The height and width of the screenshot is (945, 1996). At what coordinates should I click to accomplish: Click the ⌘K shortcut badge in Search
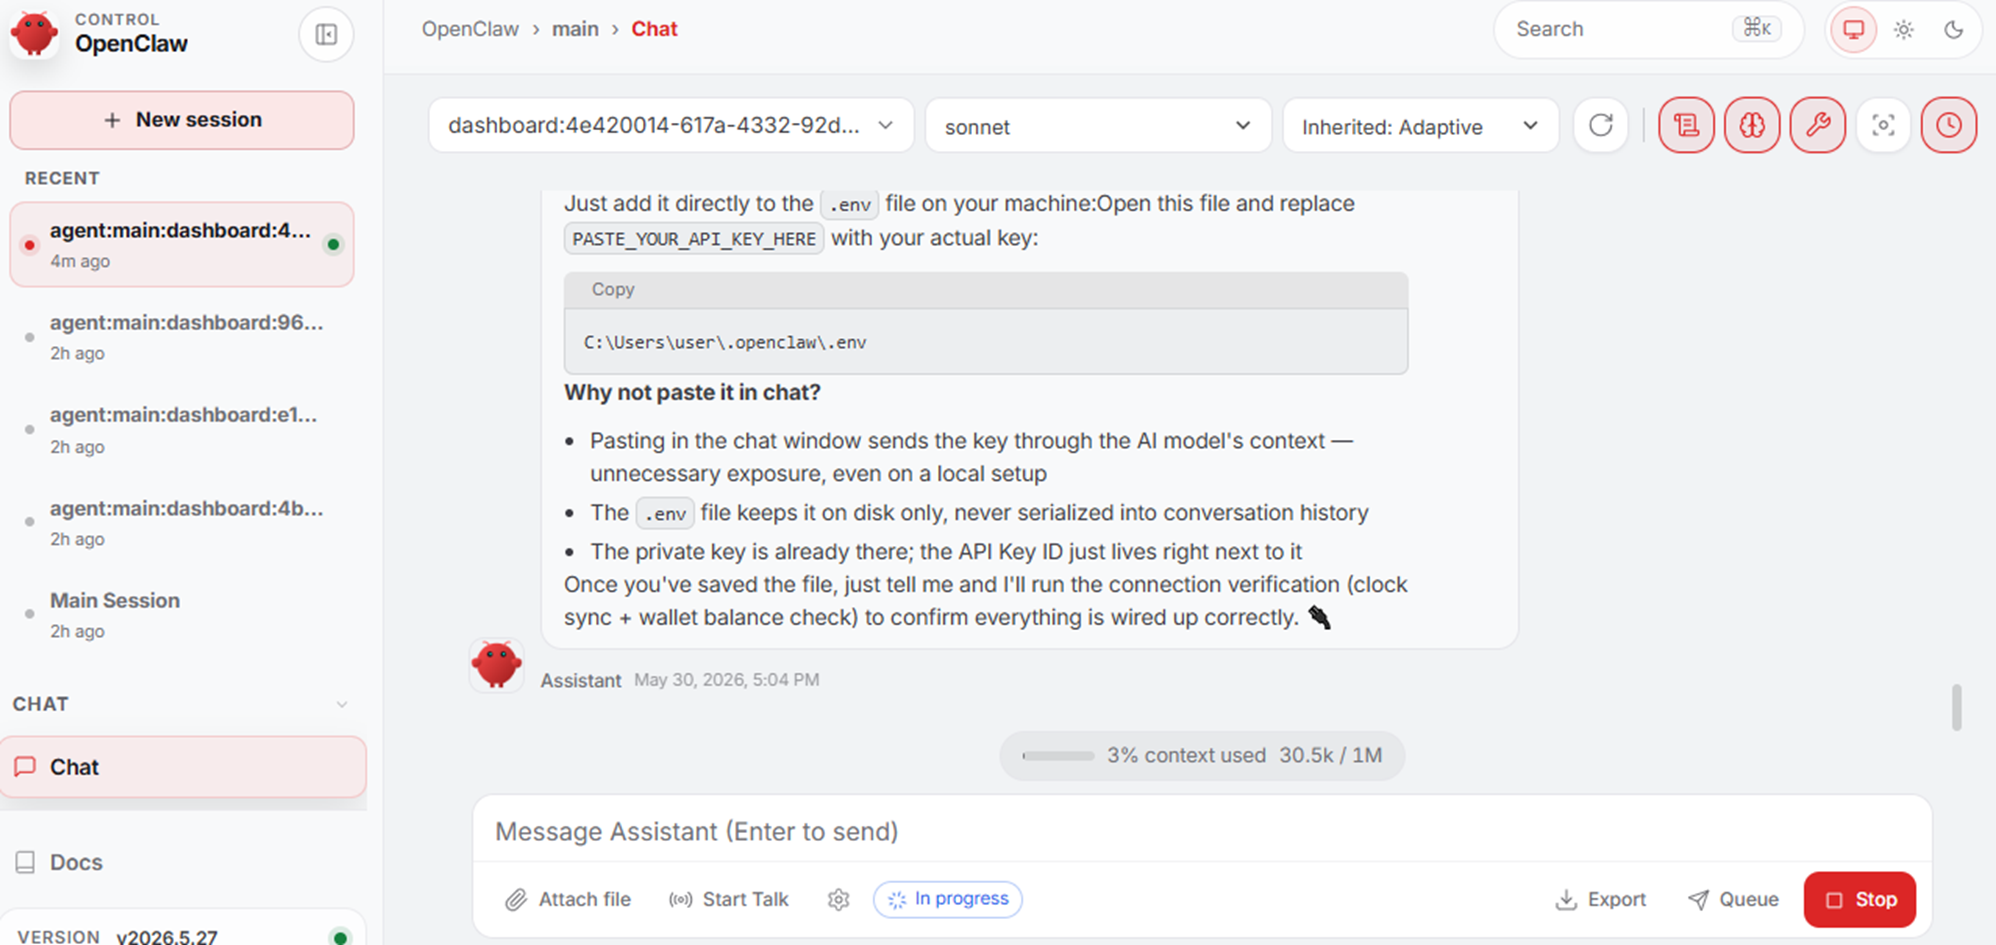(x=1757, y=29)
